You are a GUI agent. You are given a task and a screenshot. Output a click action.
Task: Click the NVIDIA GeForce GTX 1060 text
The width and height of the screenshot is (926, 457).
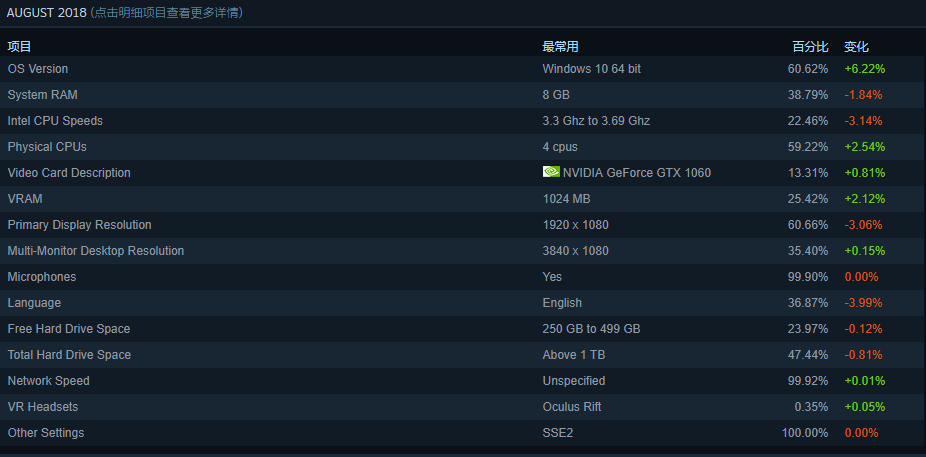[x=637, y=173]
